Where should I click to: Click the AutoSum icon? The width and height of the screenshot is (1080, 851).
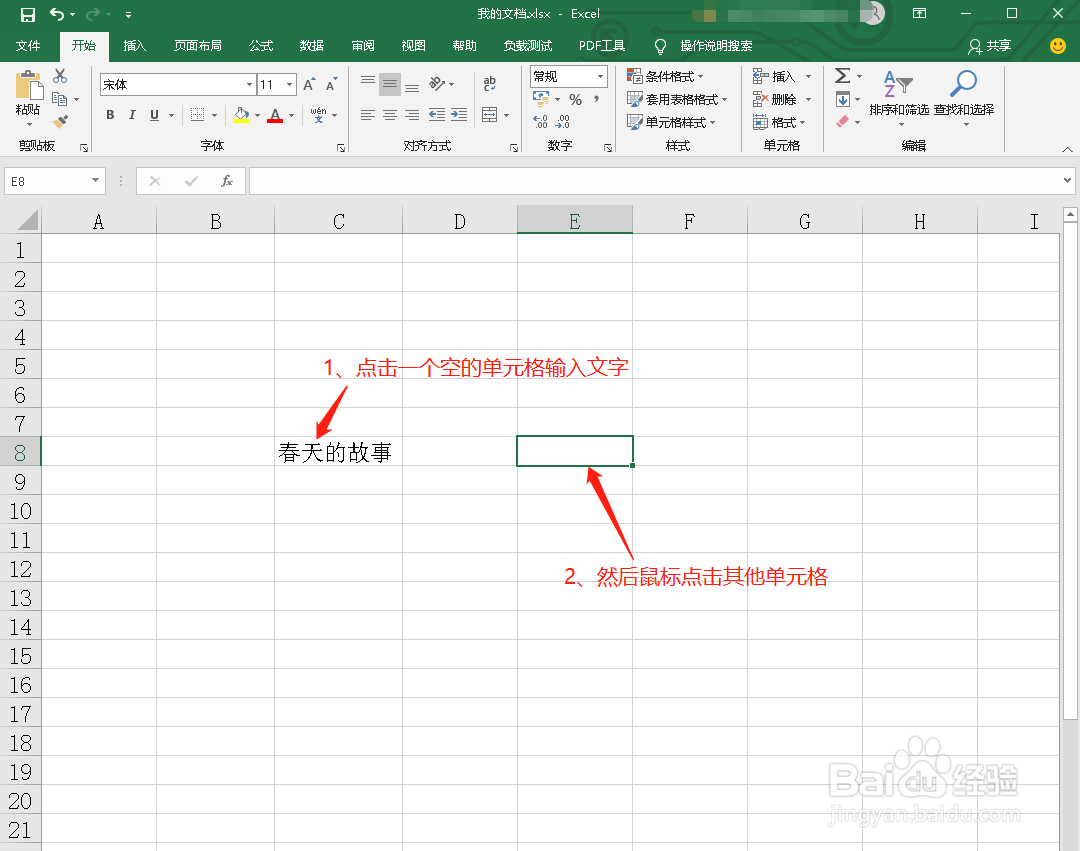click(x=843, y=75)
